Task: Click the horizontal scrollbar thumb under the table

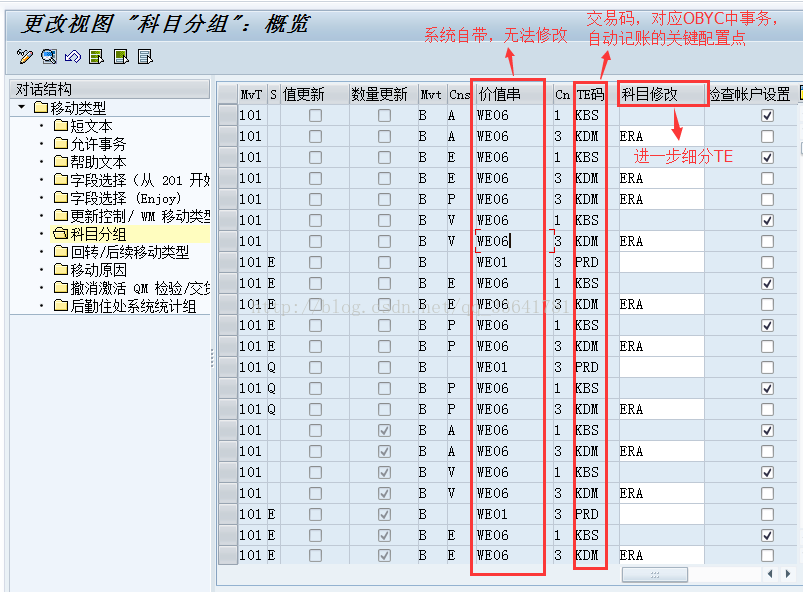Action: tap(654, 575)
